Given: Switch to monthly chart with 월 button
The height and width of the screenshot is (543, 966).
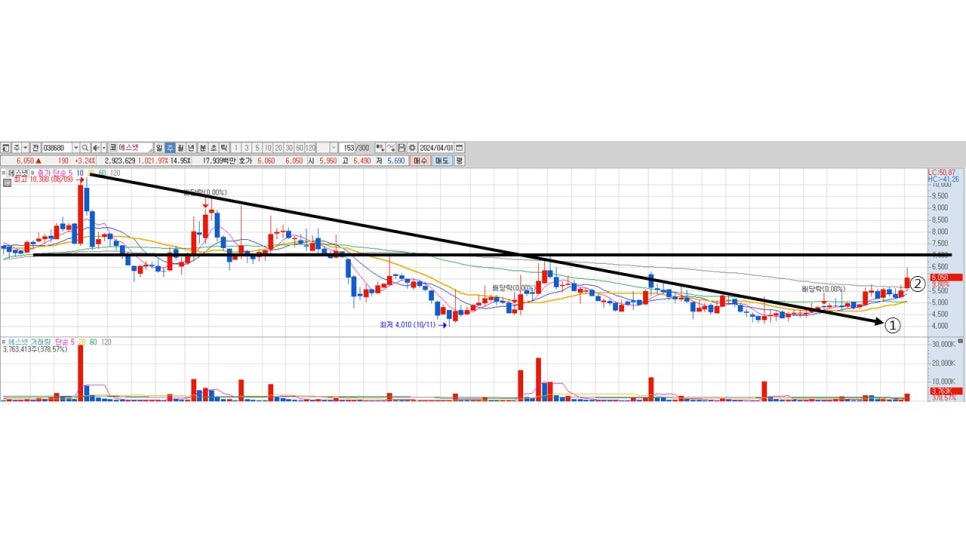Looking at the screenshot, I should click(x=180, y=148).
